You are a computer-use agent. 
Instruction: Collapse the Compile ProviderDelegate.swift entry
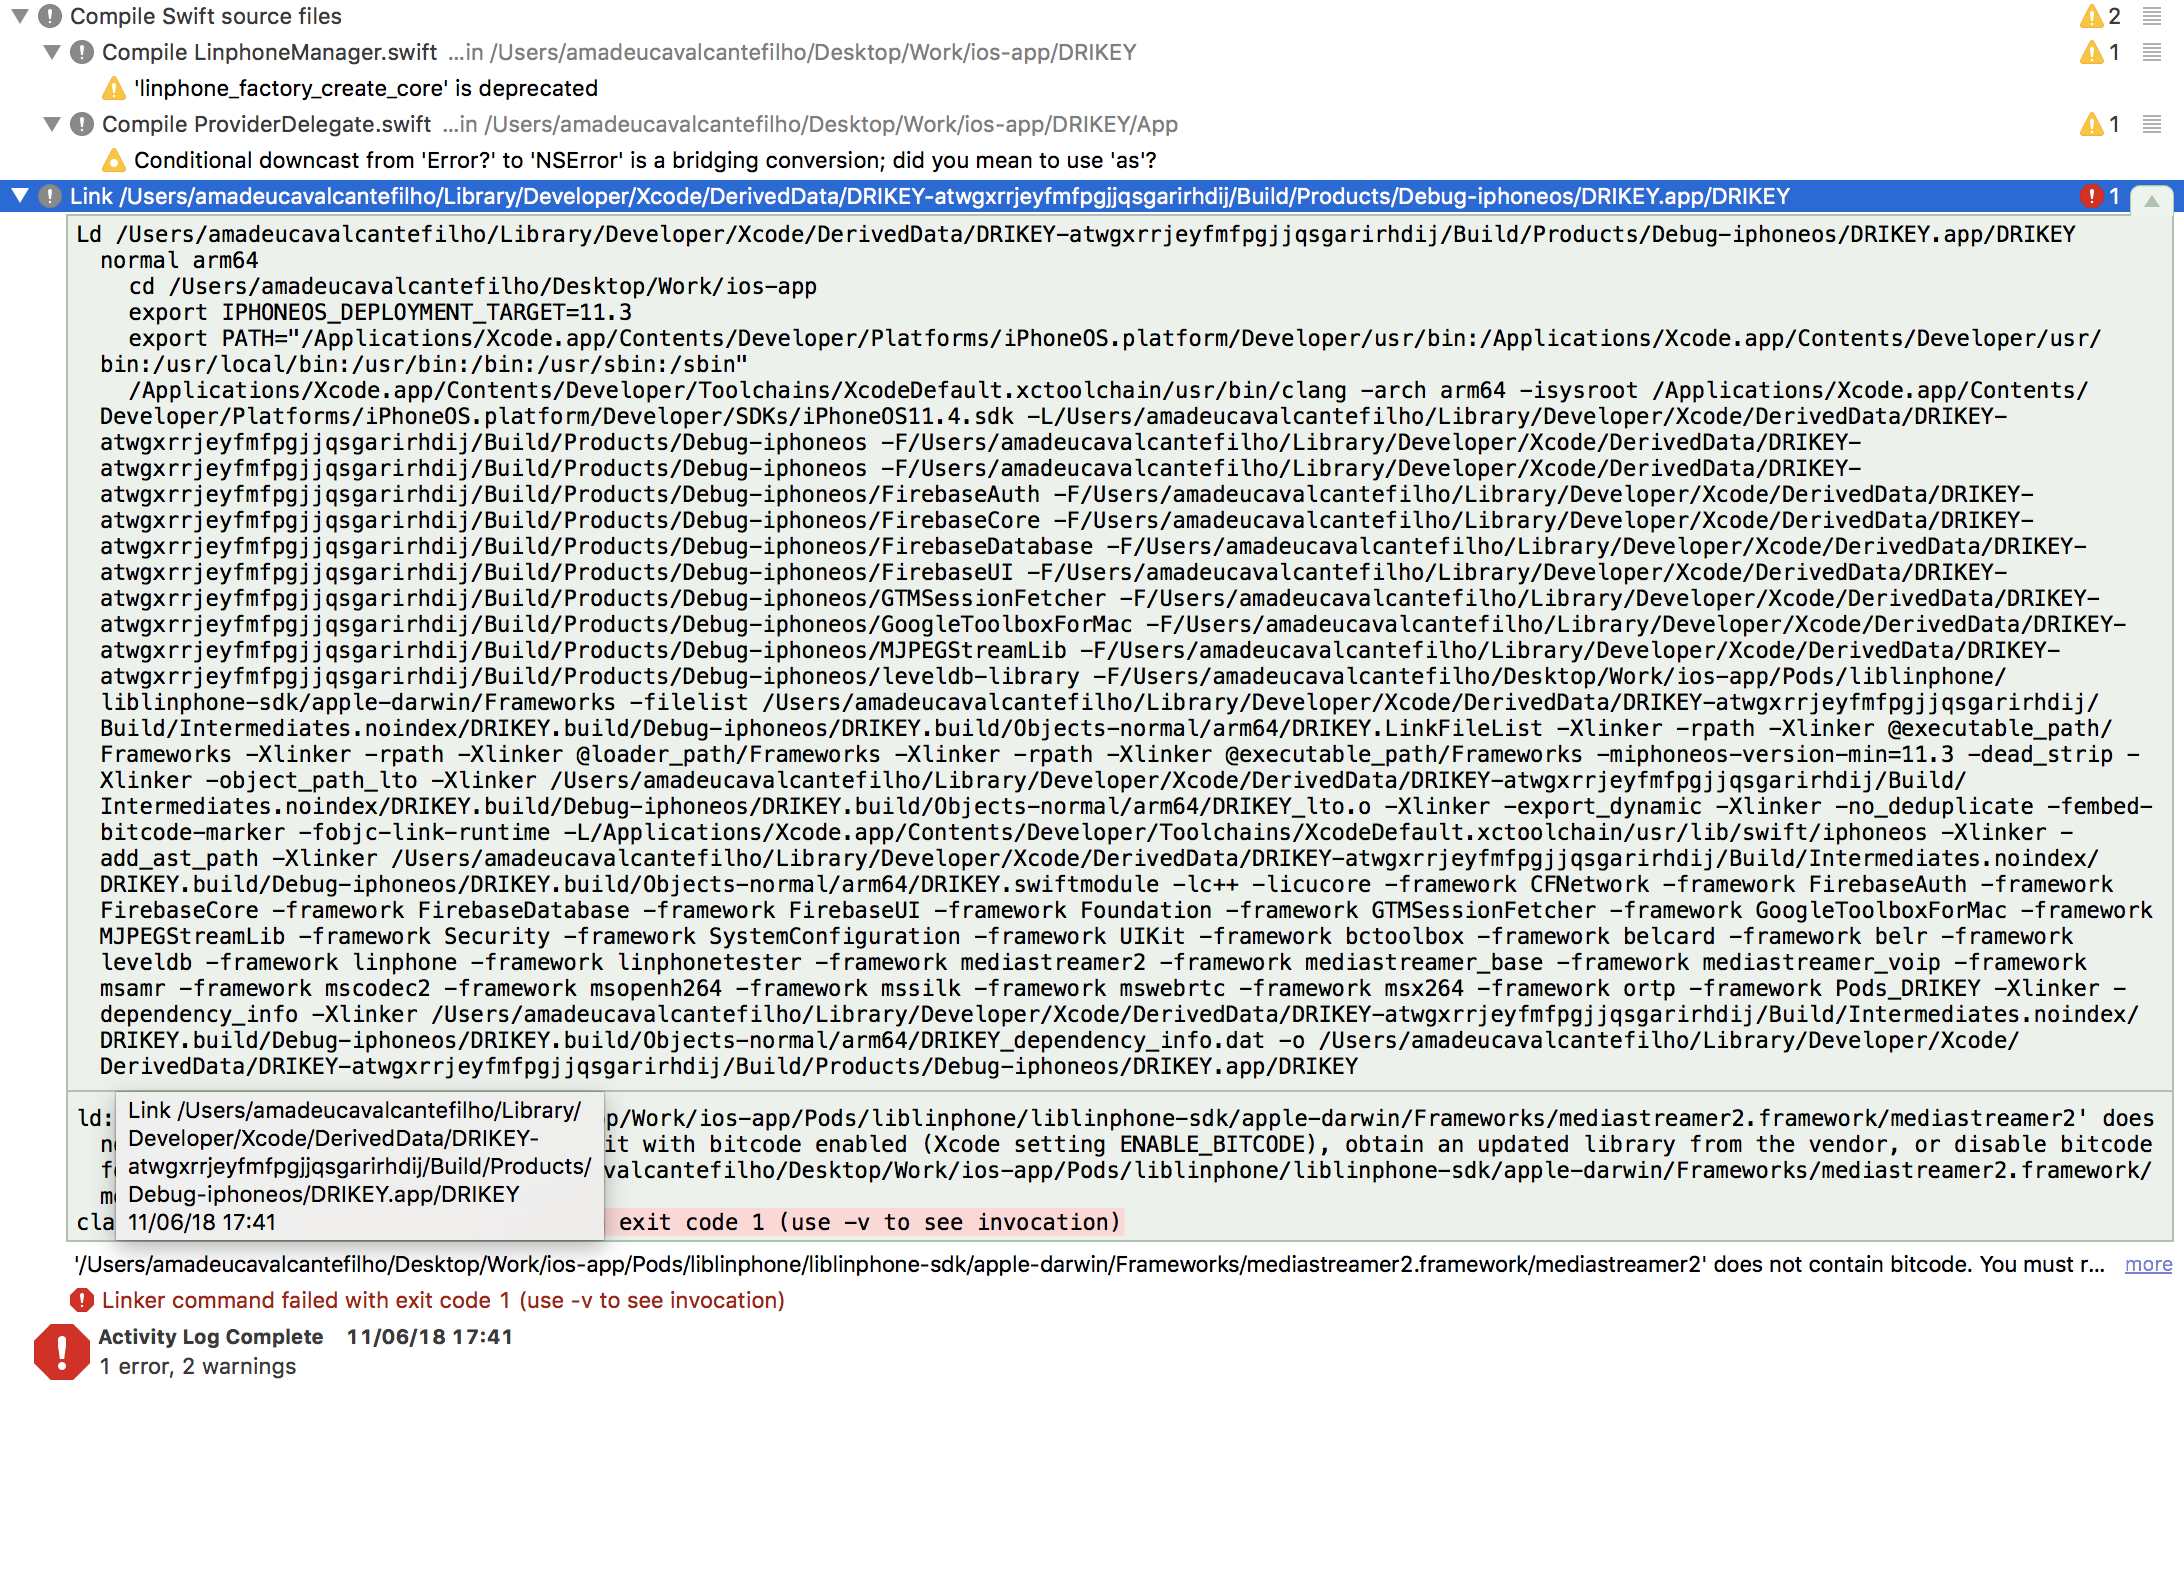pos(52,124)
